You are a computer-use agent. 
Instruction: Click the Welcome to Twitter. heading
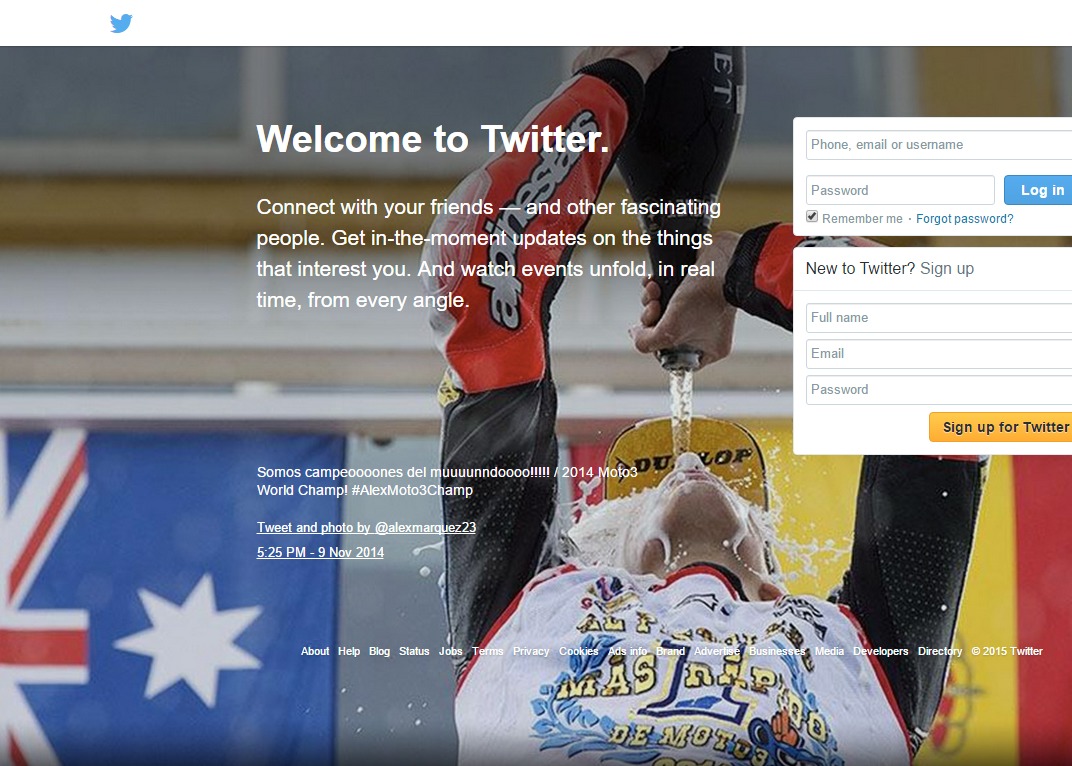(x=433, y=139)
